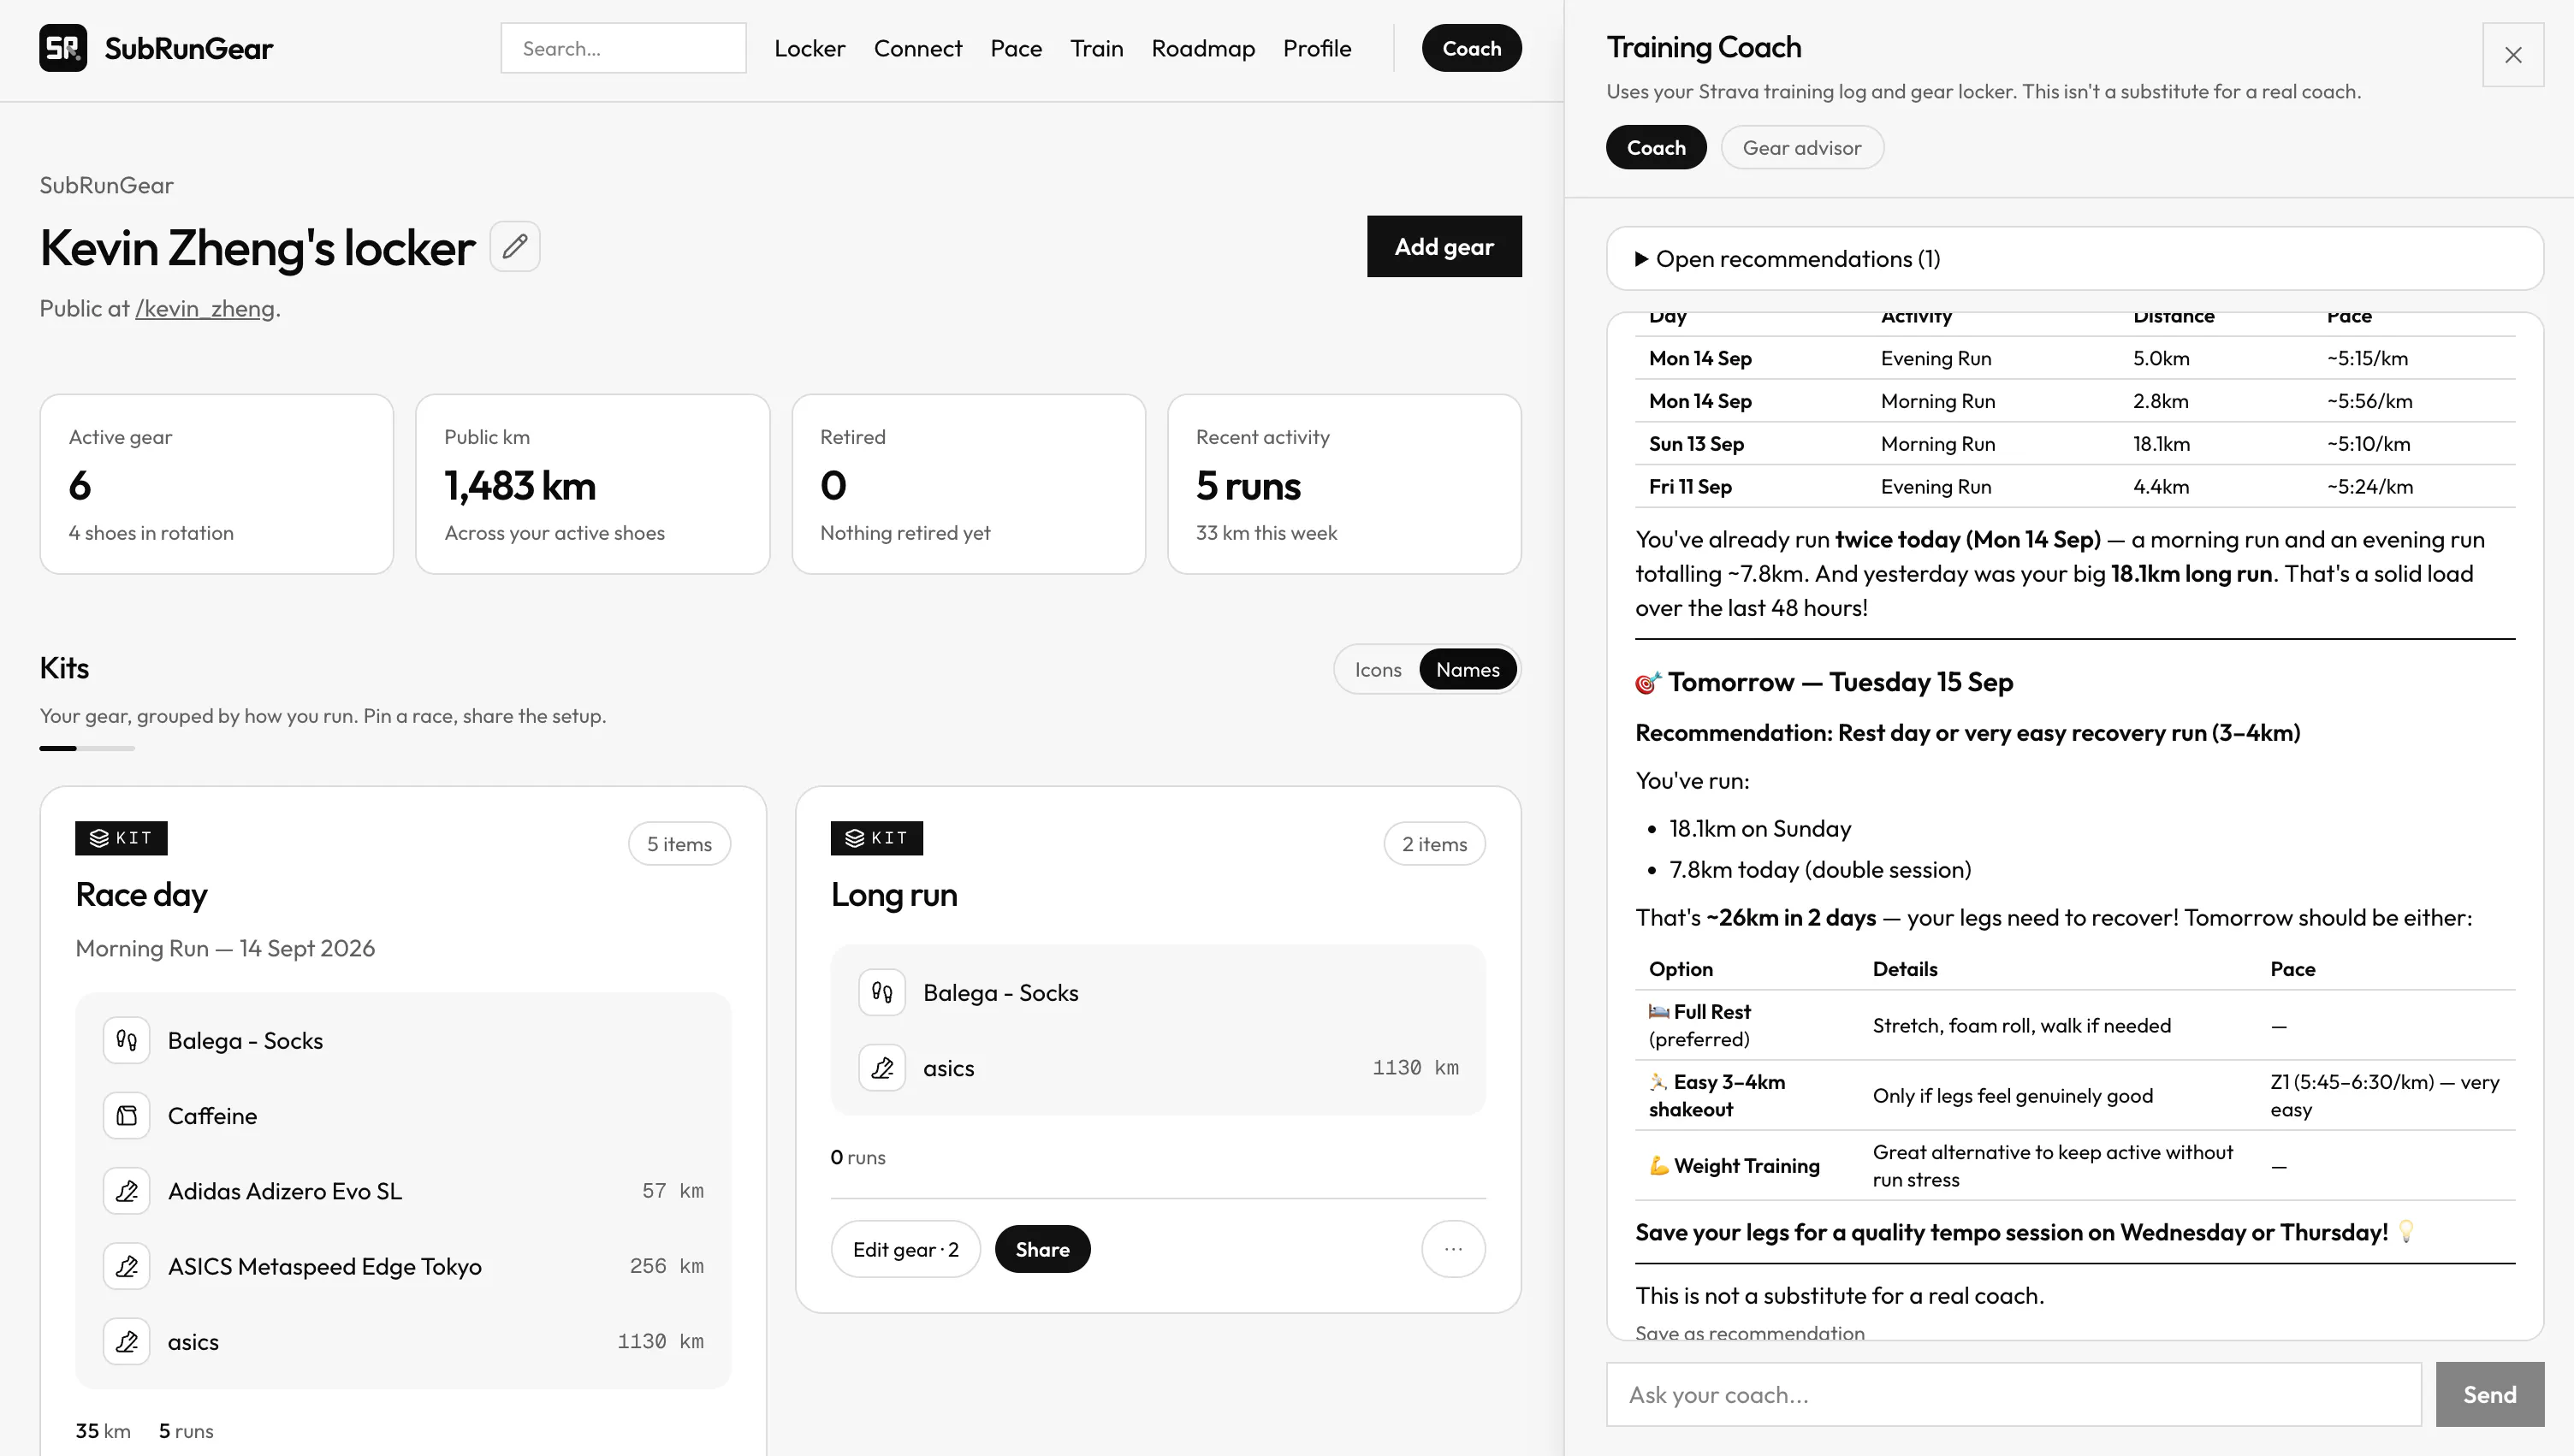Switch to Gear advisor tab
This screenshot has width=2574, height=1456.
click(x=1802, y=147)
